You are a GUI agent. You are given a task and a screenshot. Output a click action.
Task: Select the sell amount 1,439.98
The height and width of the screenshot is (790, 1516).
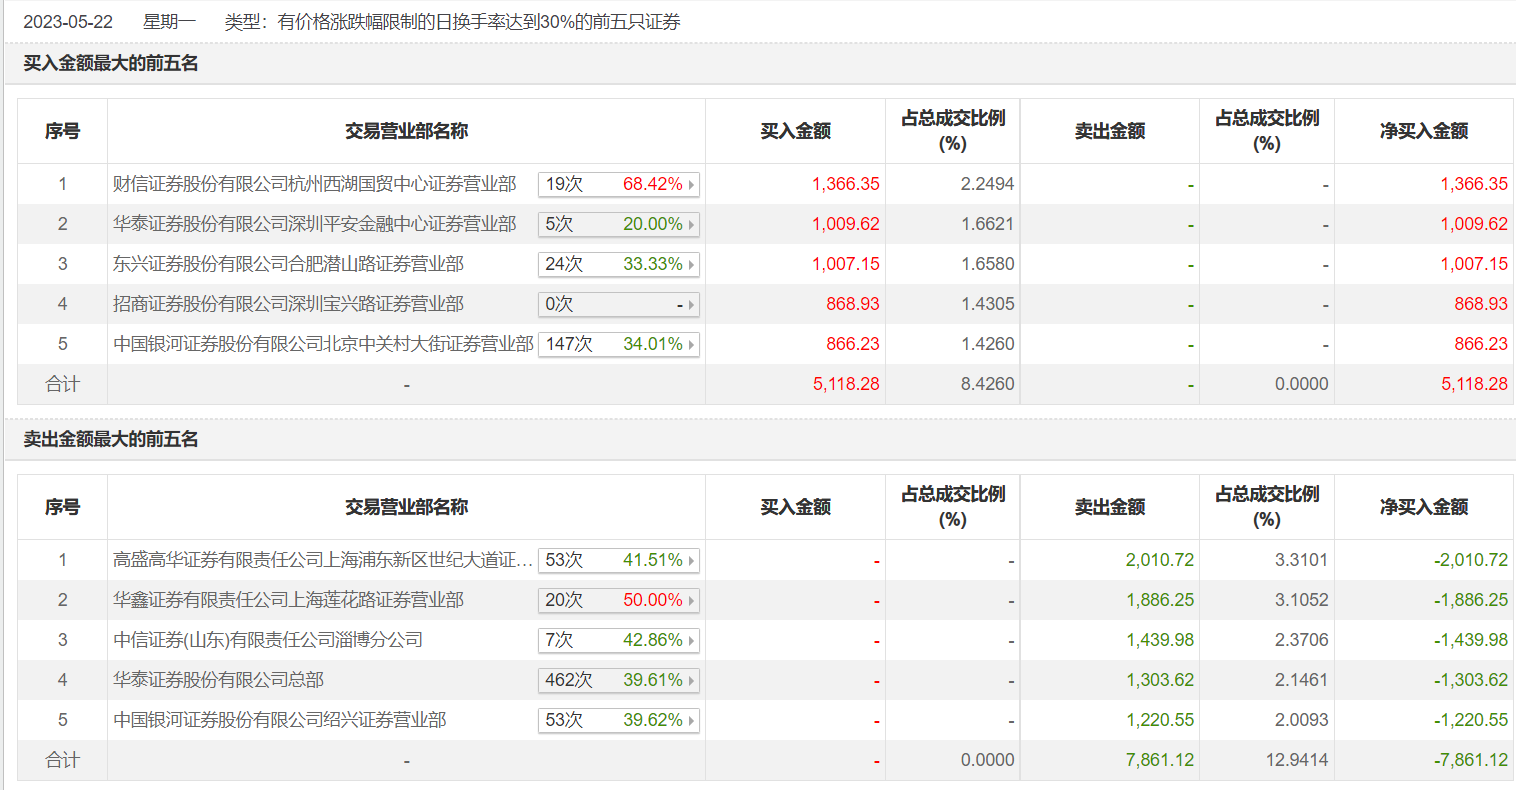pos(1160,640)
